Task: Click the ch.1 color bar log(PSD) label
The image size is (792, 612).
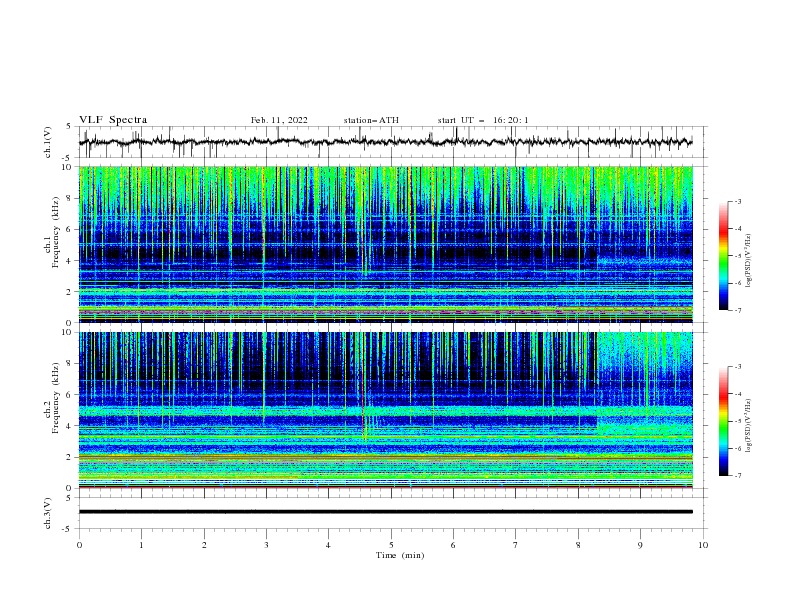Action: [x=749, y=261]
